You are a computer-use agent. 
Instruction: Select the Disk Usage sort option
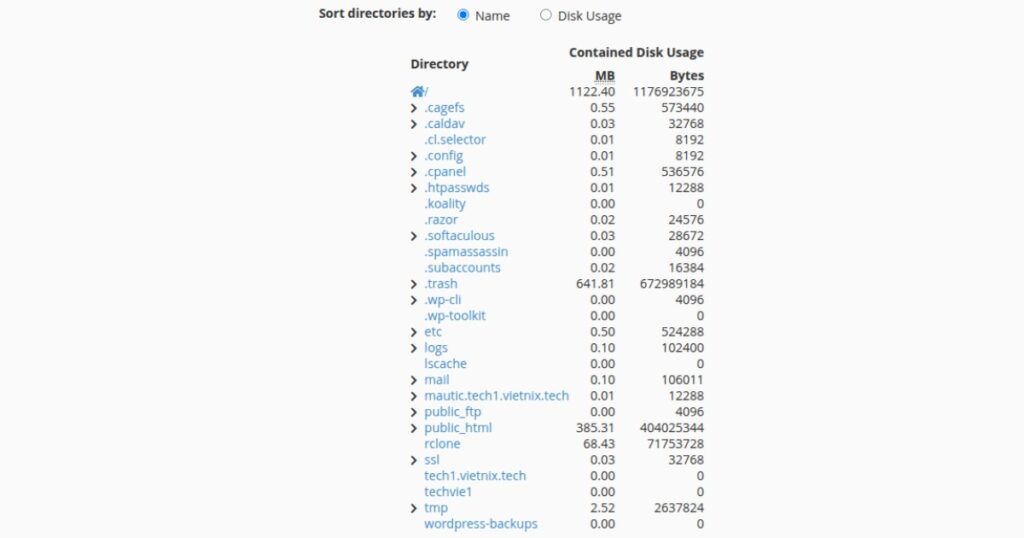coord(546,15)
